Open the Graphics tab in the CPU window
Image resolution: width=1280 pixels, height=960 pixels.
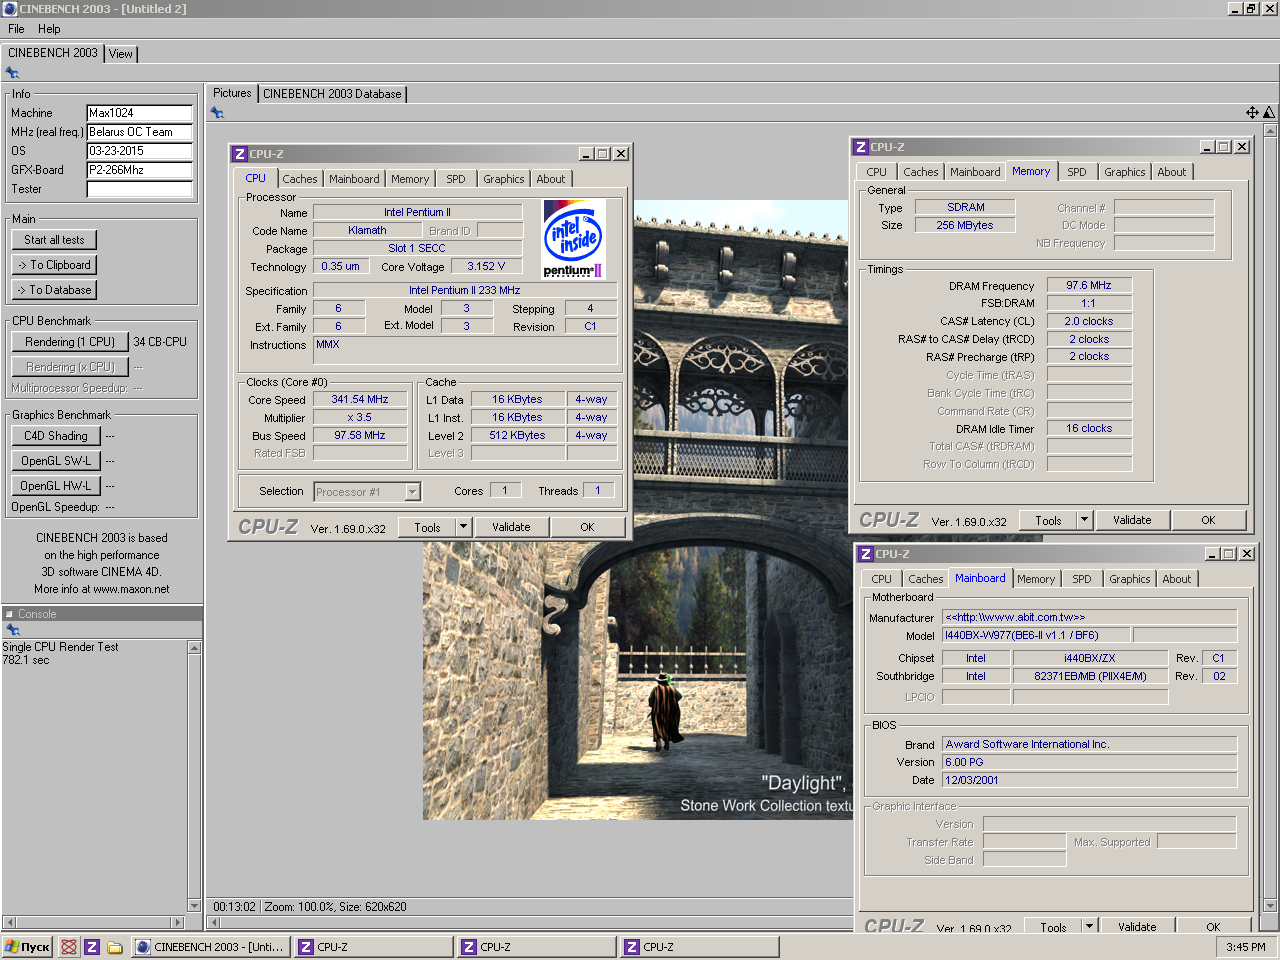[504, 179]
